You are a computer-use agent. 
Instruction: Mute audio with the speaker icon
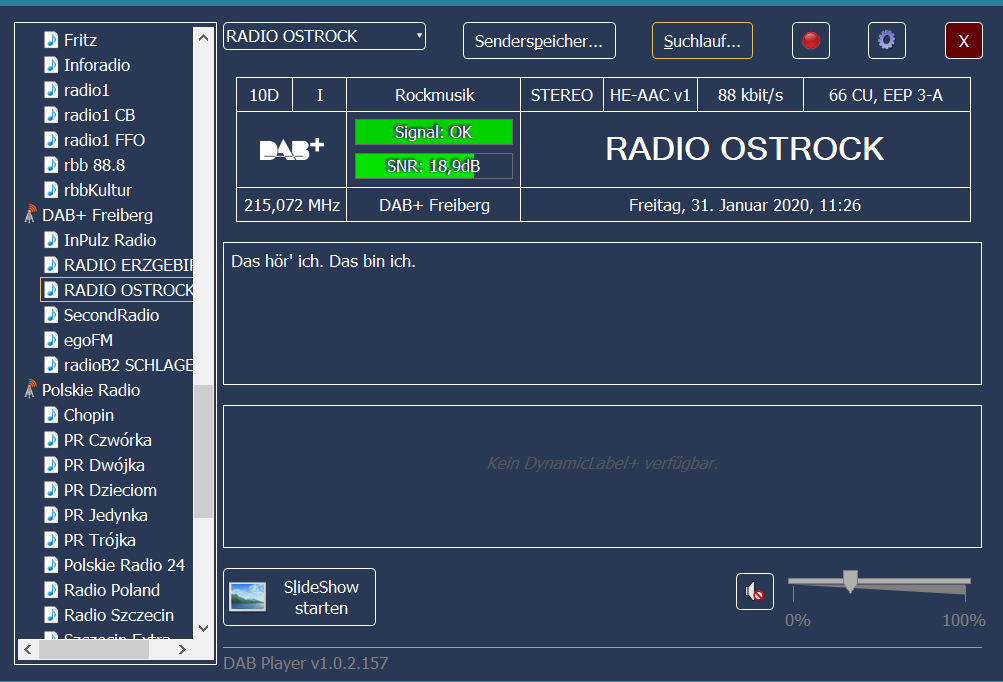point(754,592)
